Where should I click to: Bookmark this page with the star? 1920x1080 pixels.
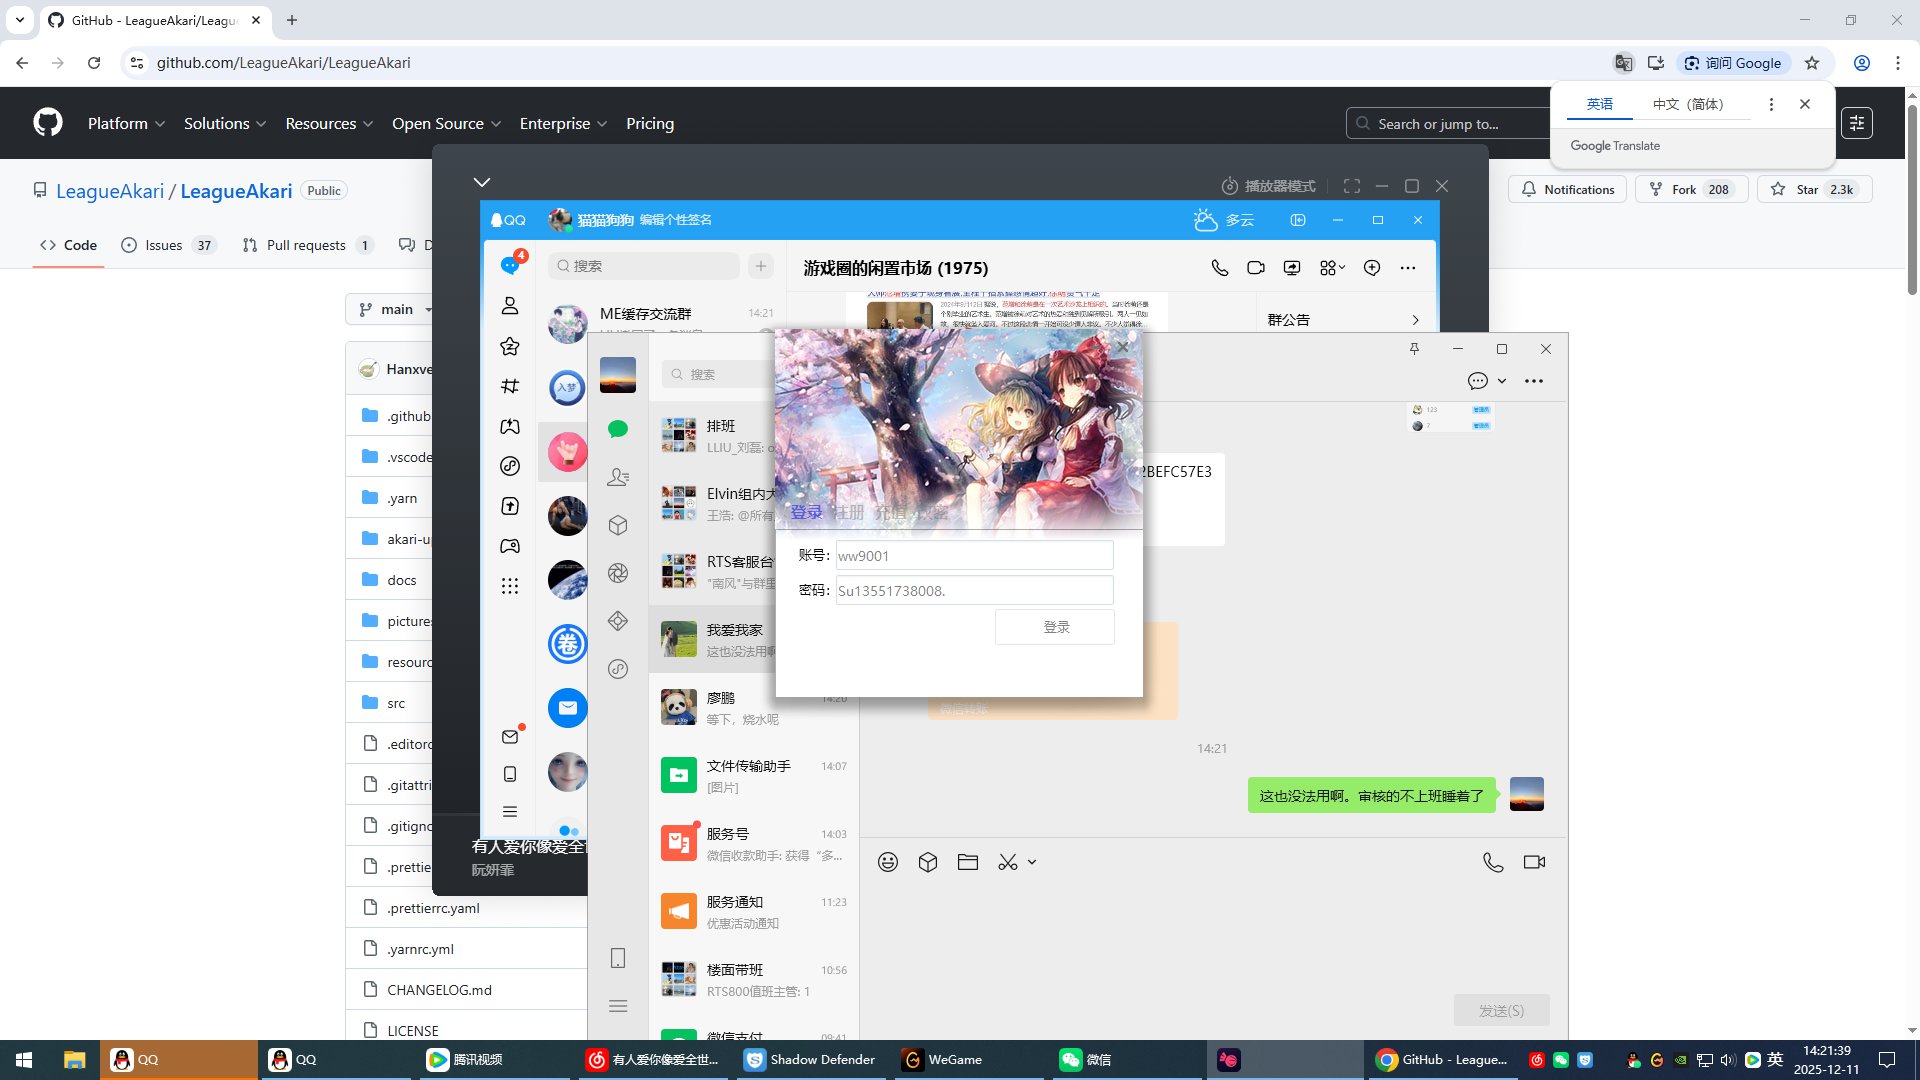(1812, 63)
